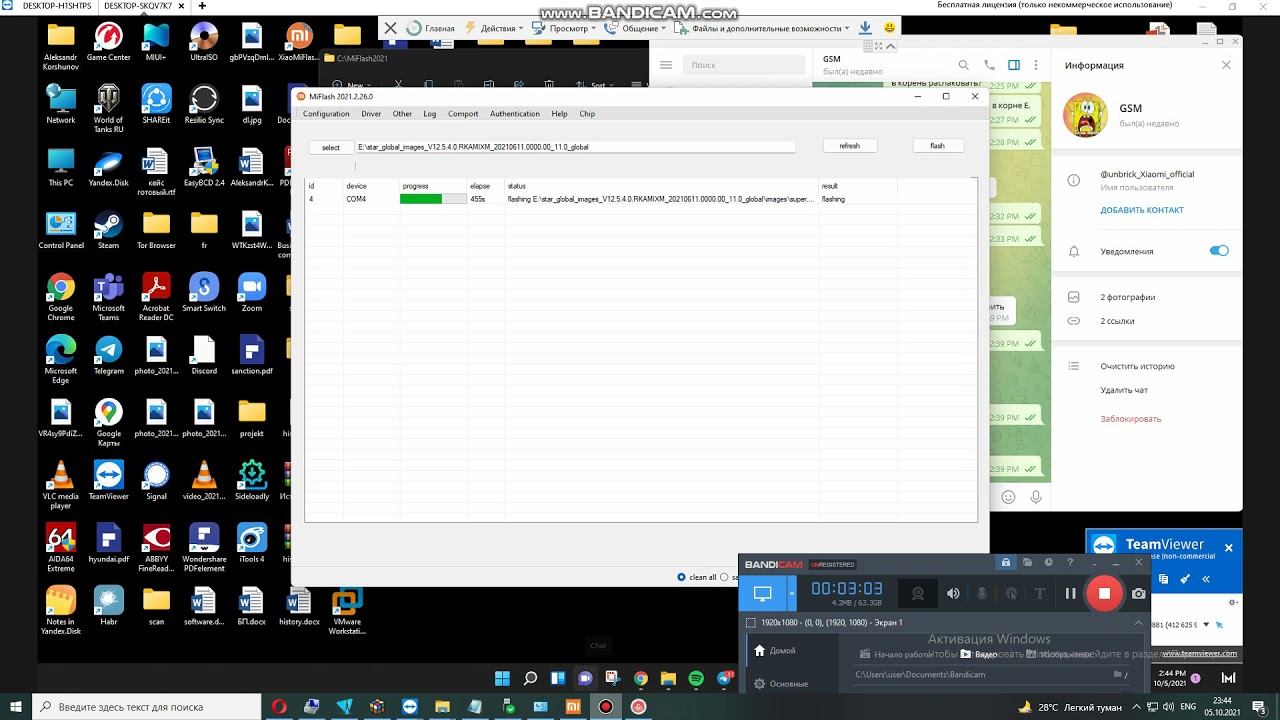Open MiFlash Driver menu
Viewport: 1280px width, 720px height.
tap(371, 114)
